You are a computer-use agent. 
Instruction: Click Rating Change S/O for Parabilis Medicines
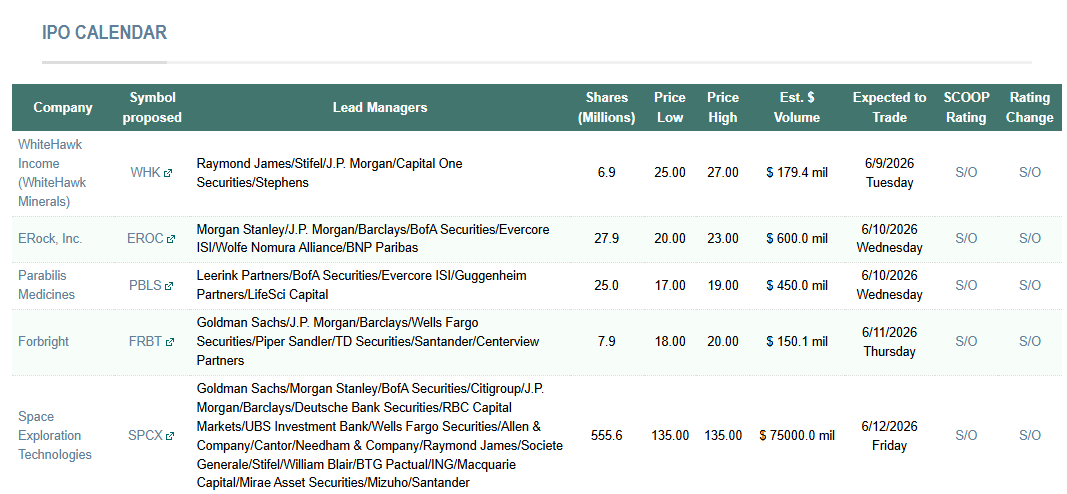click(1030, 285)
